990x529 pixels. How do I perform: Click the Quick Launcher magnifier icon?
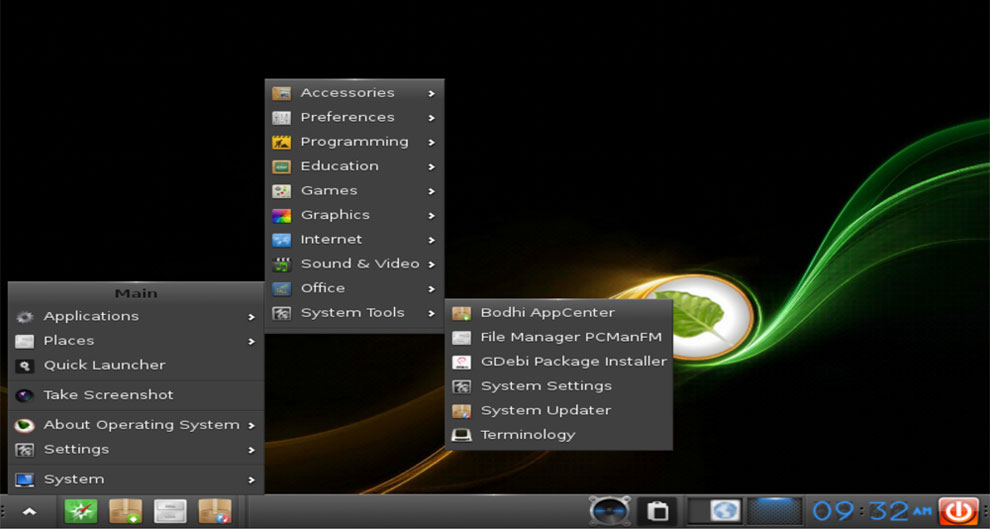pyautogui.click(x=25, y=366)
